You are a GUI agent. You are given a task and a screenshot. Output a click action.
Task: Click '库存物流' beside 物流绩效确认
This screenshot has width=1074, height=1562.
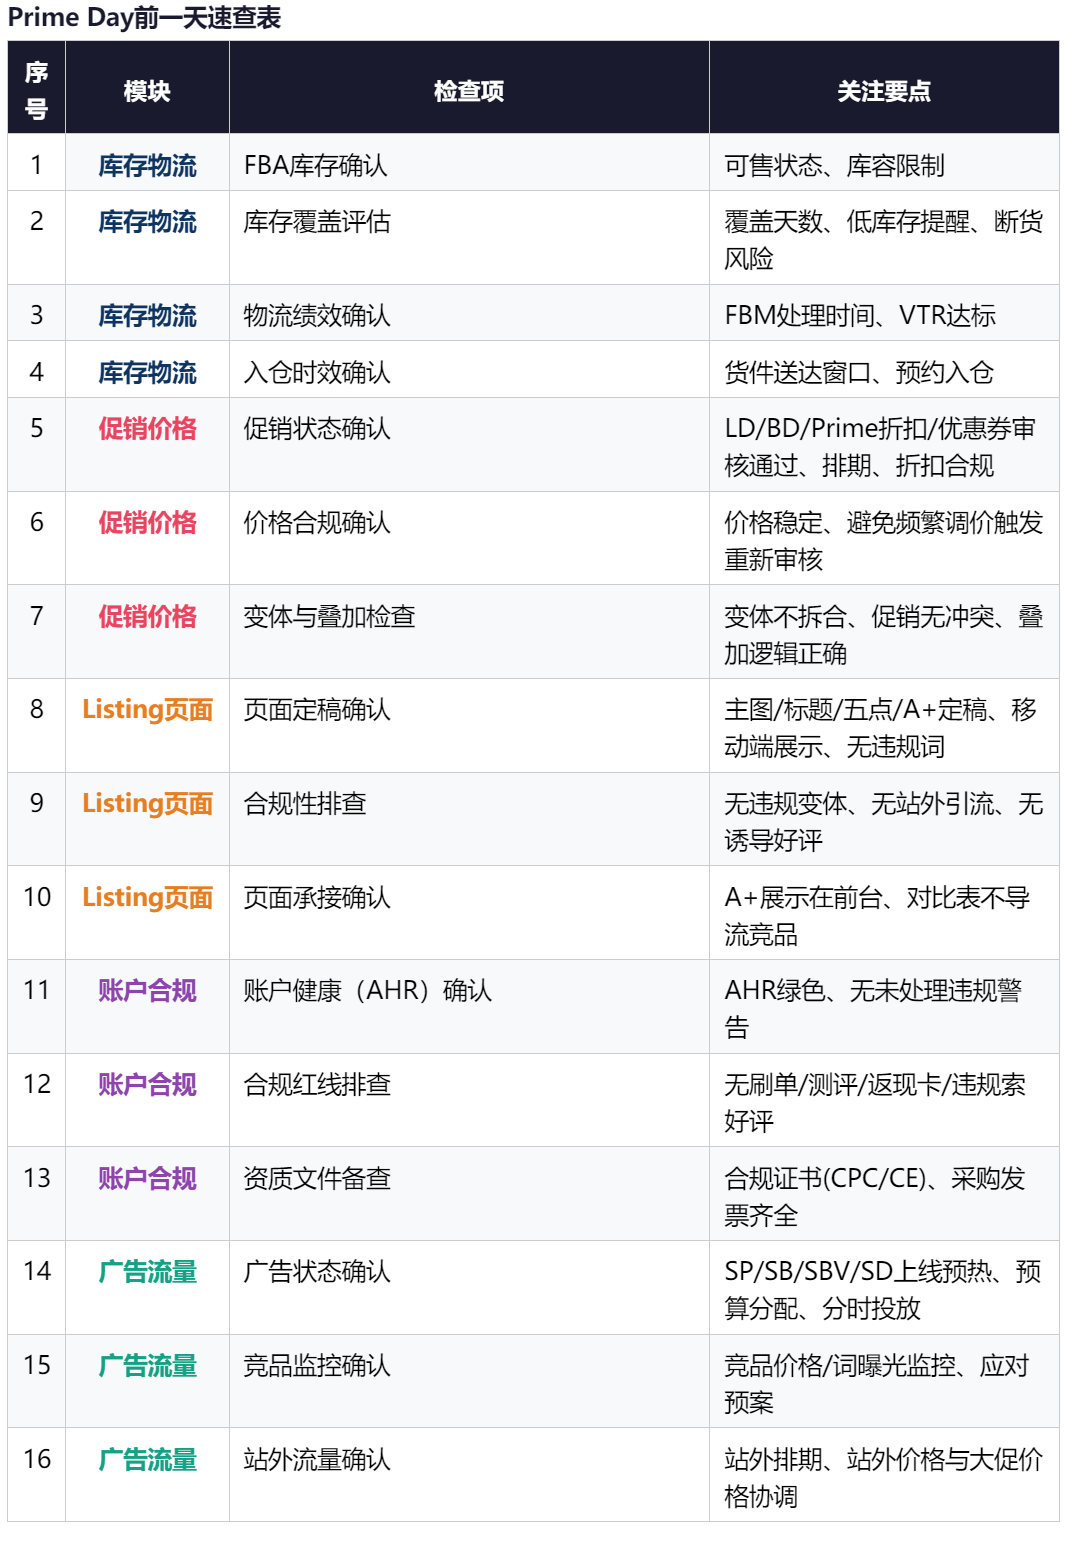point(147,315)
